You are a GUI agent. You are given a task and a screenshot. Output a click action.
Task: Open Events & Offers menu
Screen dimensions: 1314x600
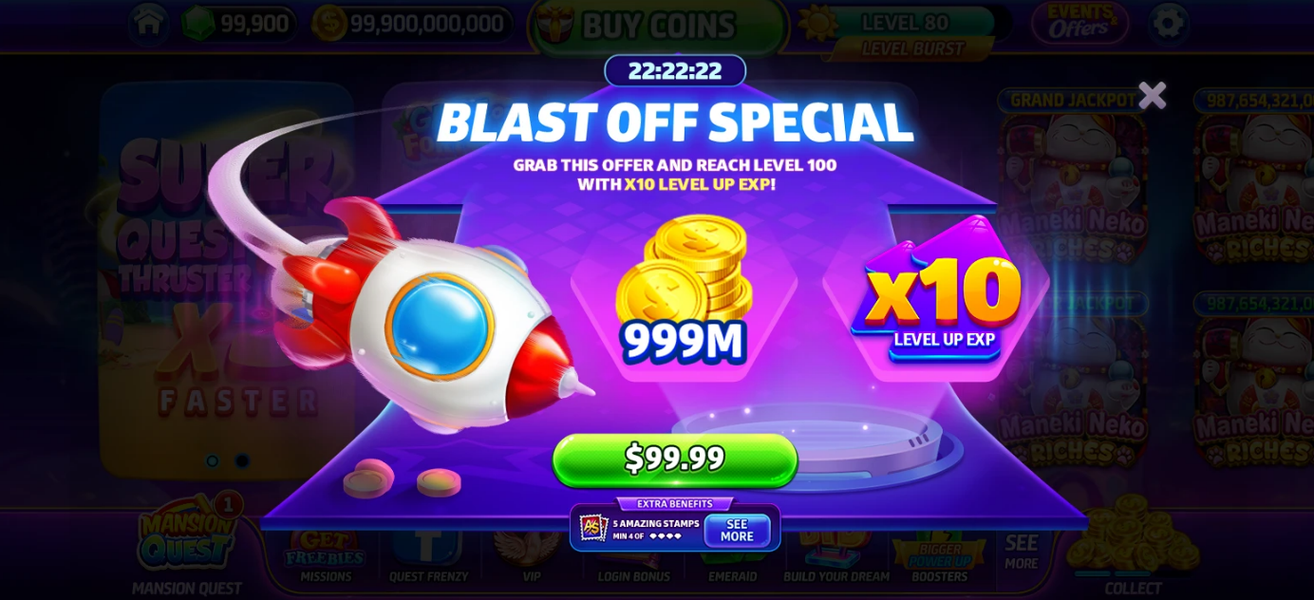(1079, 23)
